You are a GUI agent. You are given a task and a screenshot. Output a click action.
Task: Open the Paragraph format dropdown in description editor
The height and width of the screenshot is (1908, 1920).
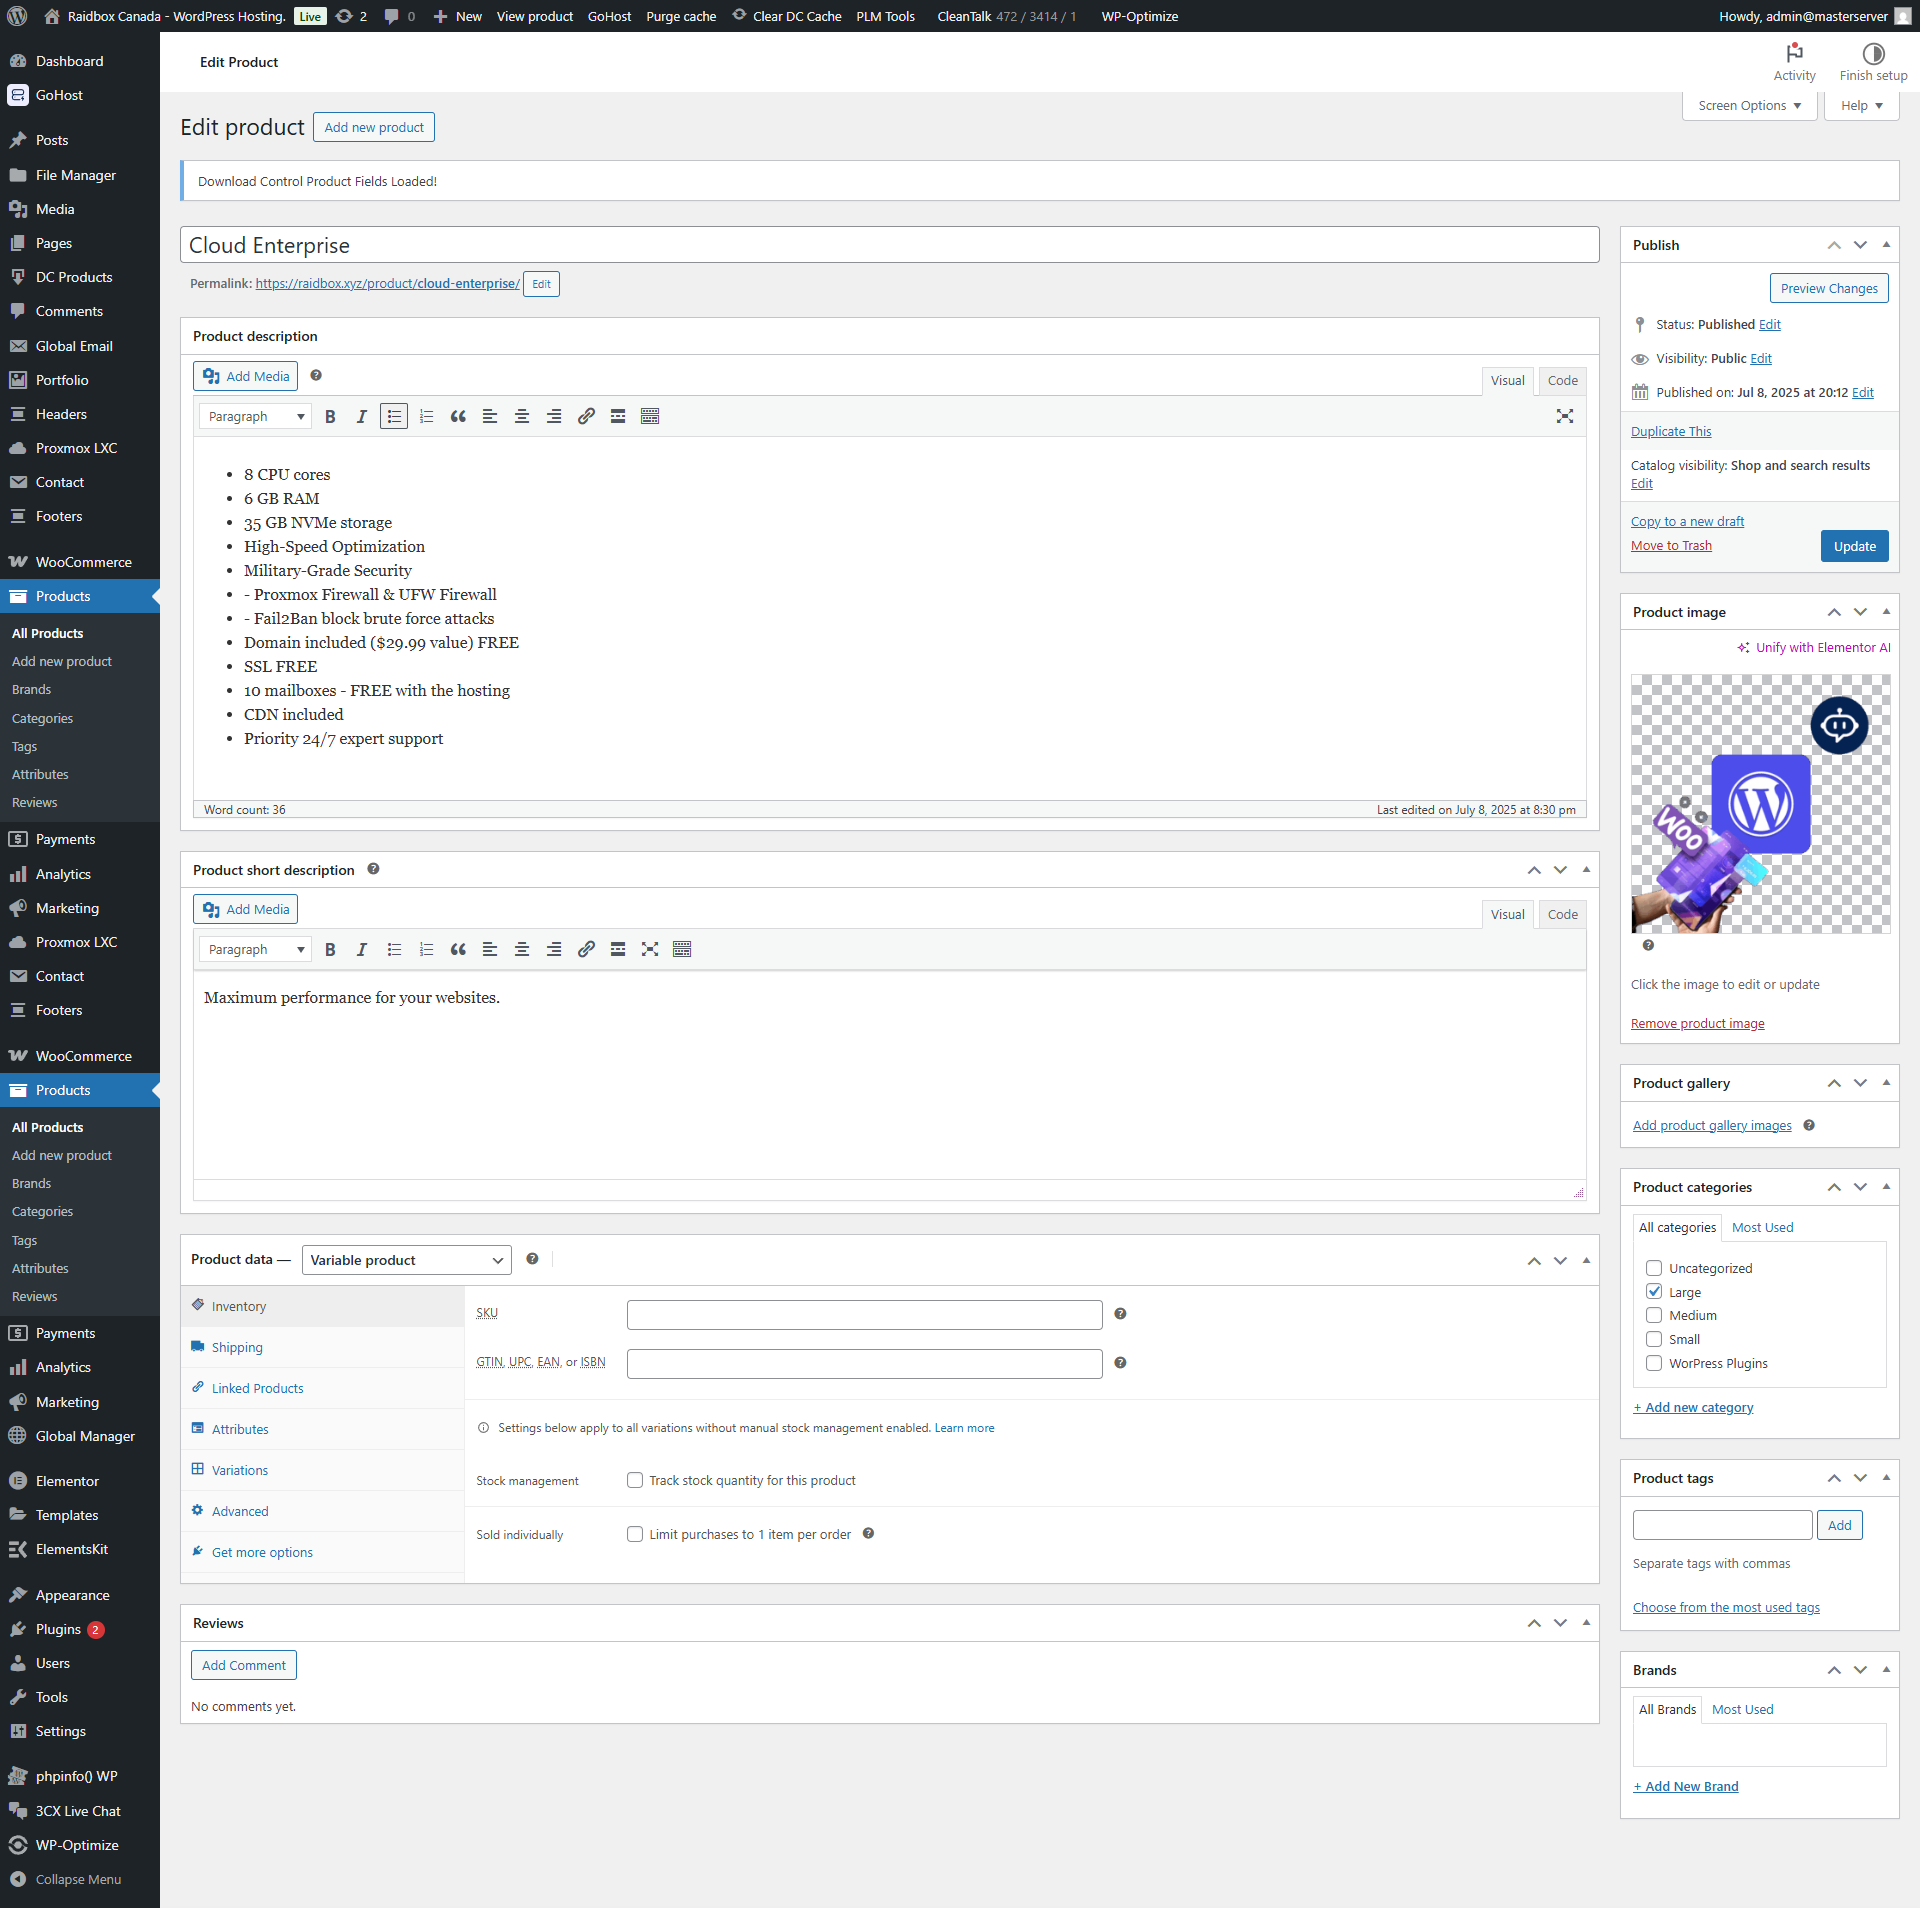click(x=255, y=416)
